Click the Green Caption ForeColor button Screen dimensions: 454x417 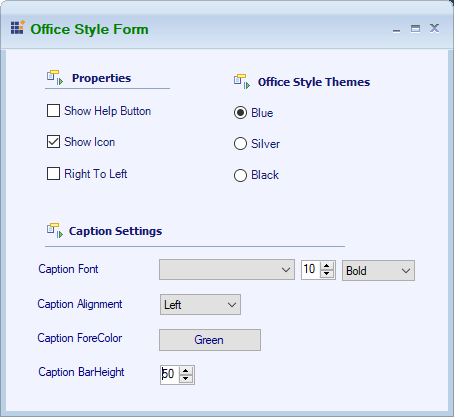[x=210, y=340]
